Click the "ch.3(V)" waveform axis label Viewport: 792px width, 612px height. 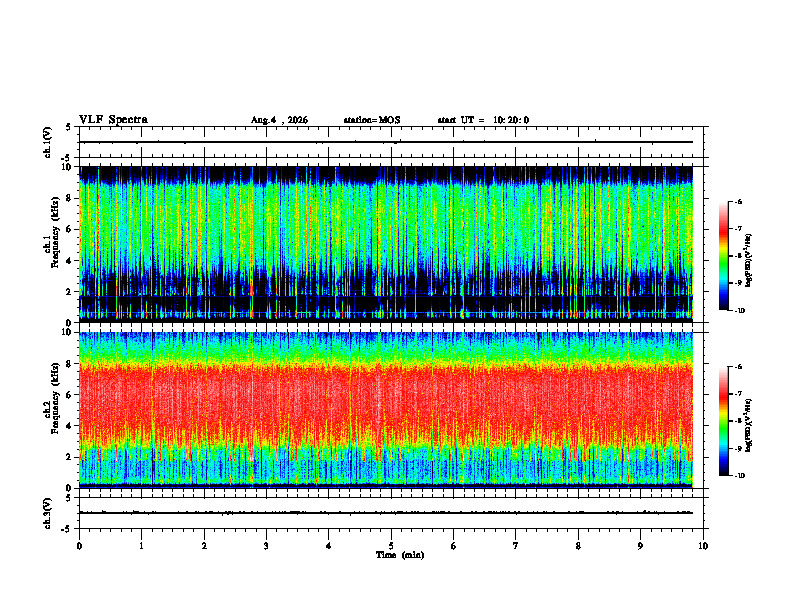48,513
